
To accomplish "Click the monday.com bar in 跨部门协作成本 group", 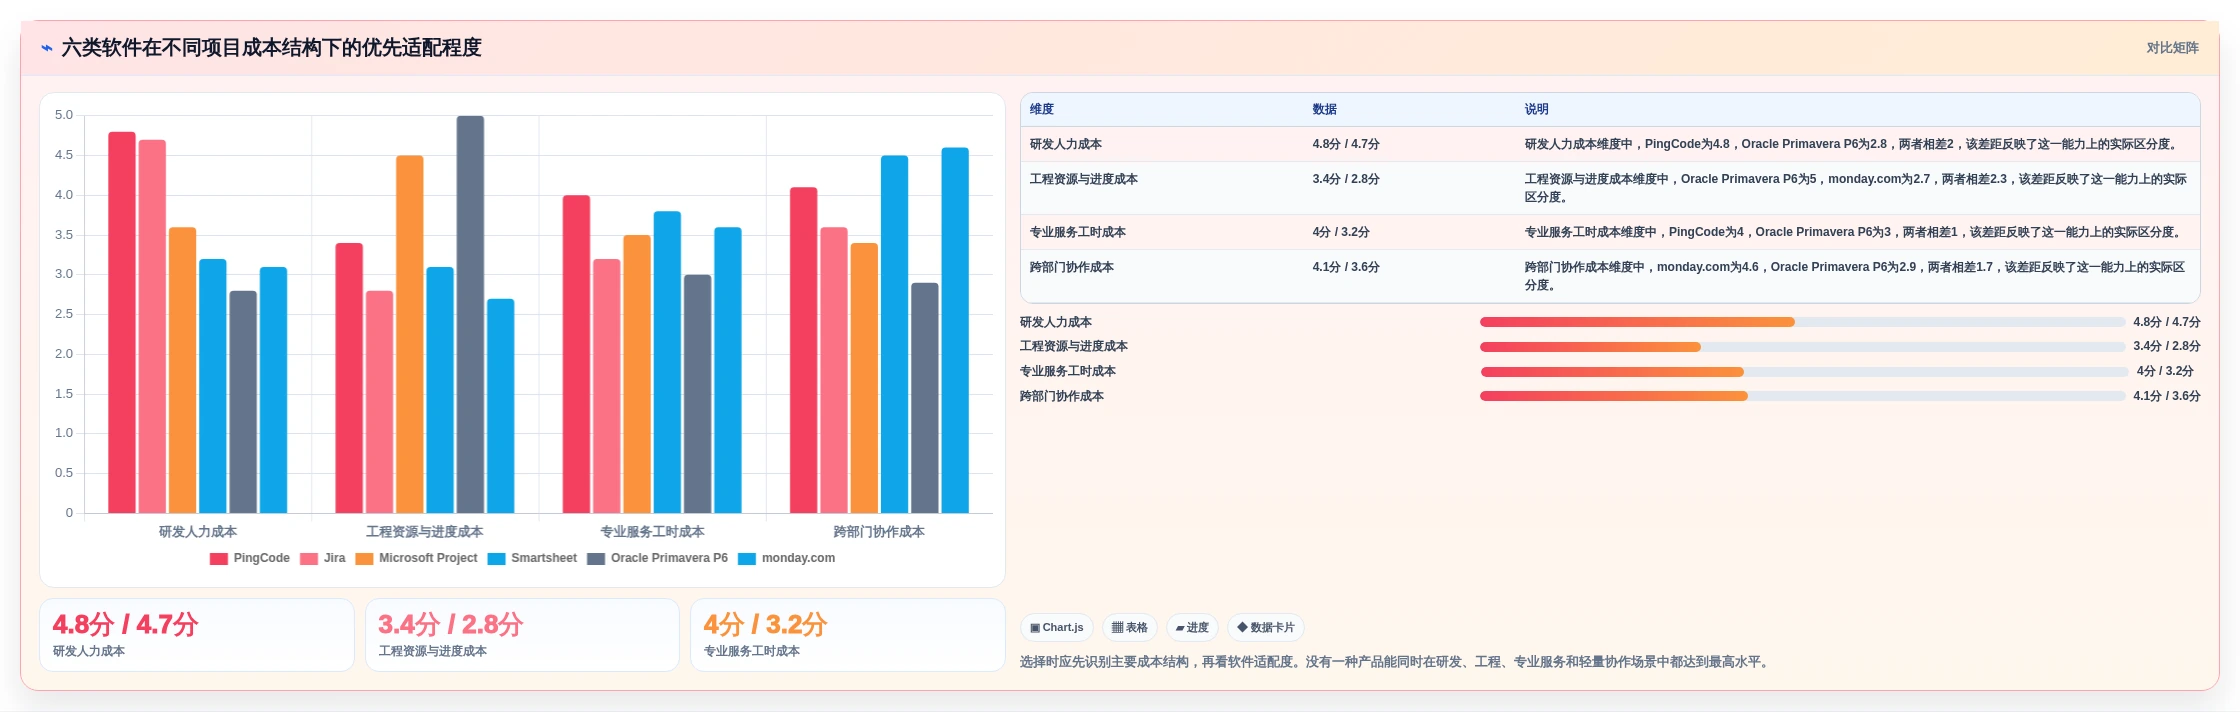I will [x=955, y=331].
